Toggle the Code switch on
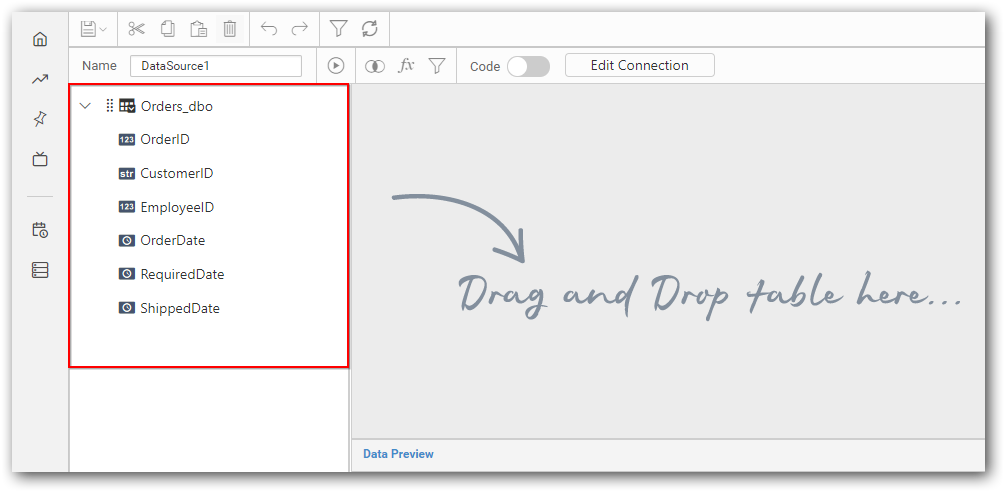This screenshot has width=1005, height=492. pos(528,66)
